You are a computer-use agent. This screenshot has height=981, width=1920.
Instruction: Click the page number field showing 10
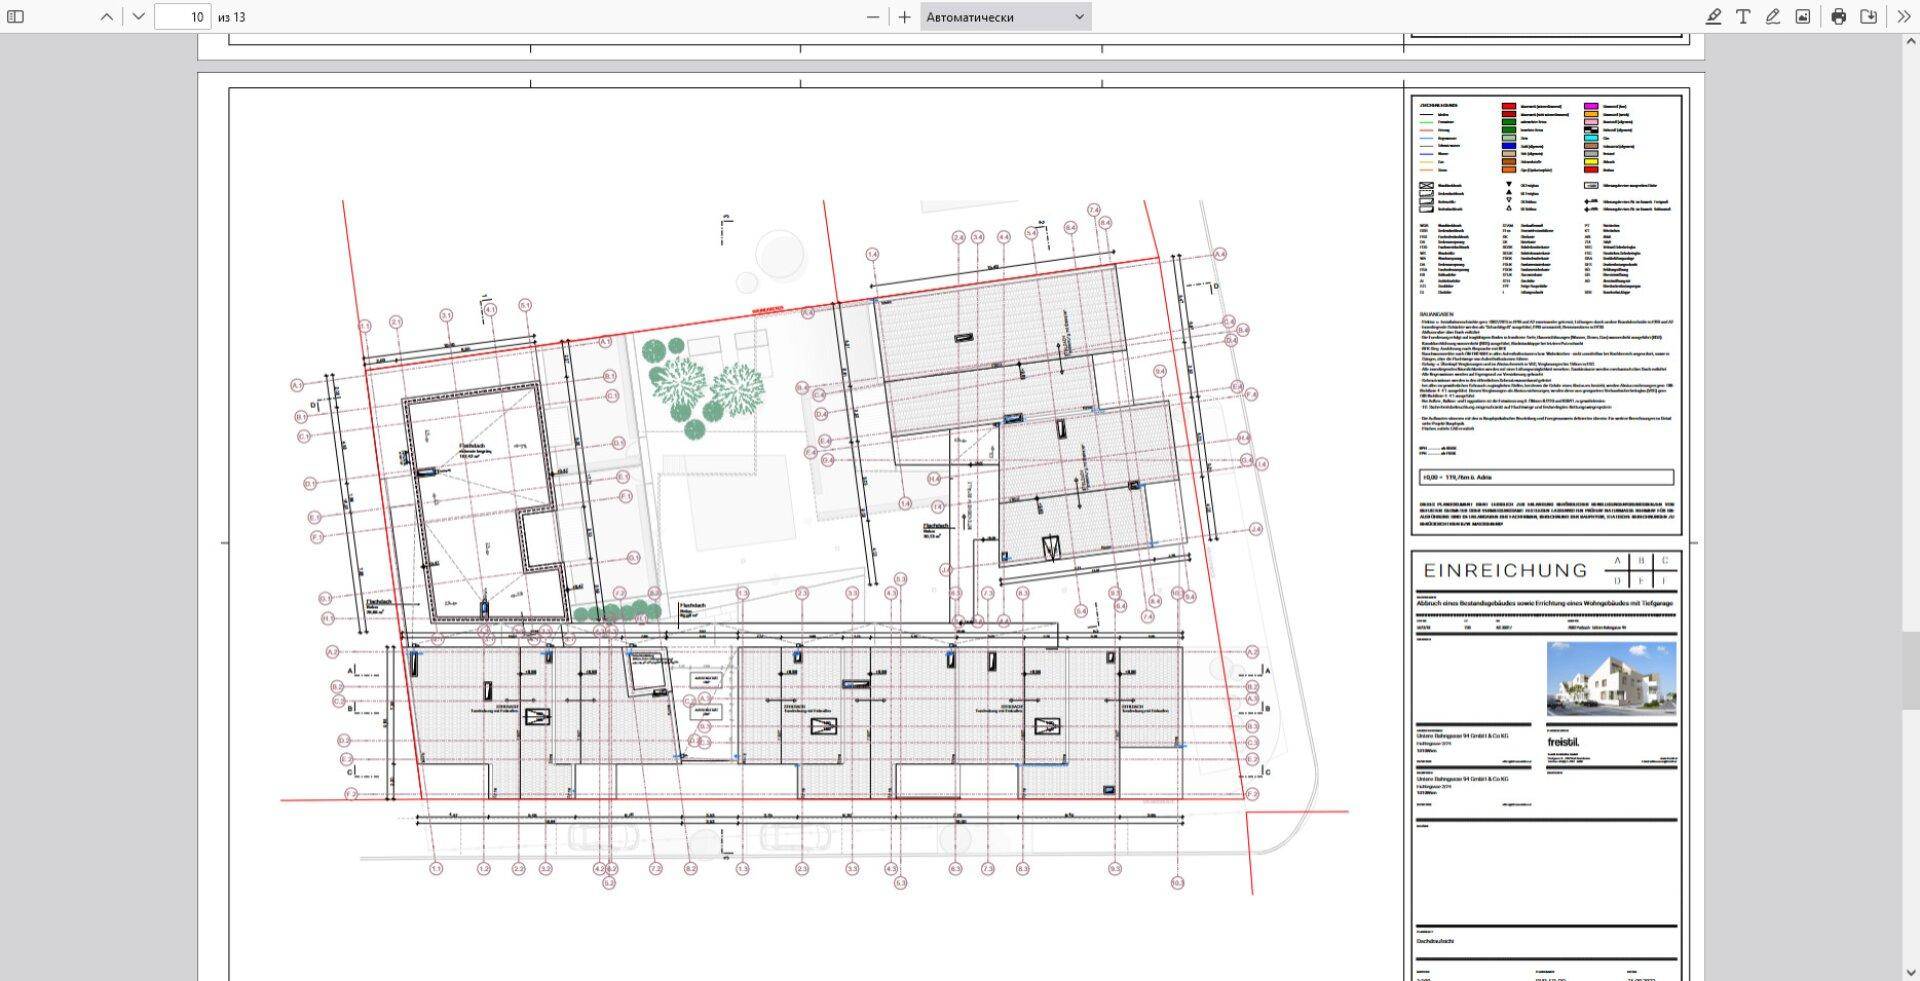pos(183,17)
